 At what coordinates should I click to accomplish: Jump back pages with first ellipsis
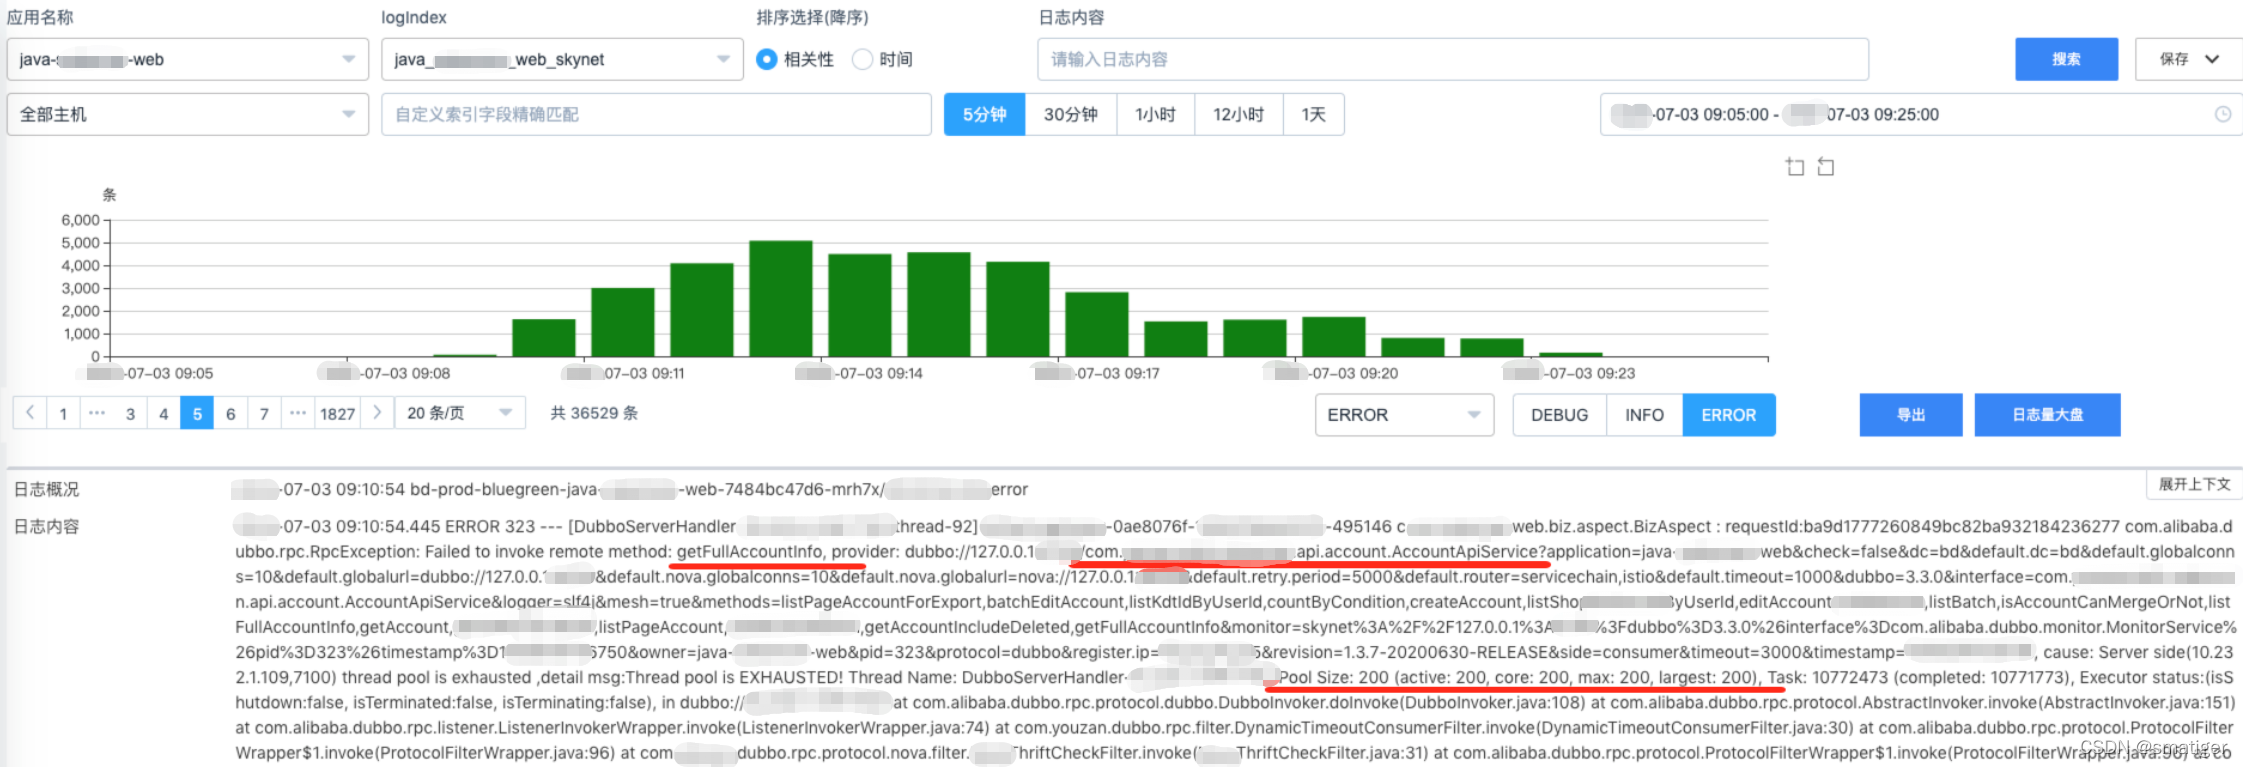[97, 413]
